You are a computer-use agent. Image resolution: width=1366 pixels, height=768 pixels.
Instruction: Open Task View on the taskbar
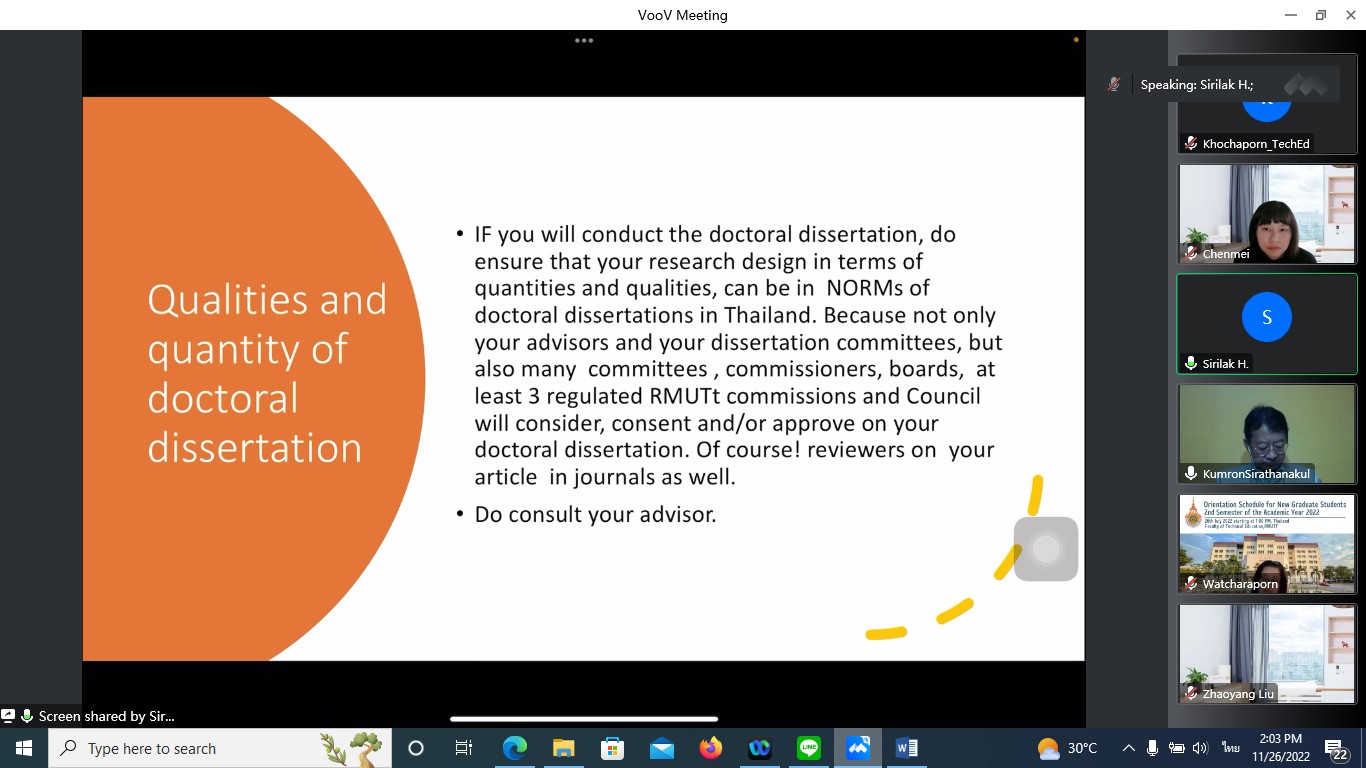point(464,748)
